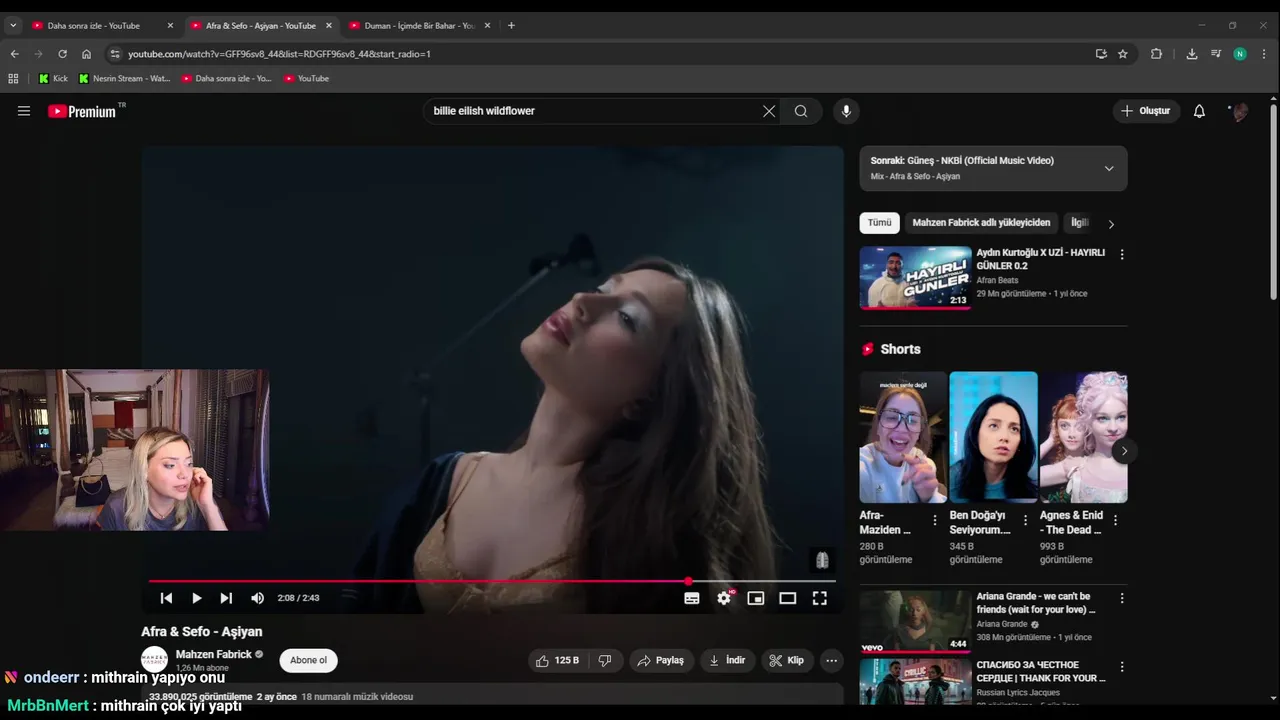Share the video via Paylaş
Viewport: 1280px width, 720px height.
[661, 660]
